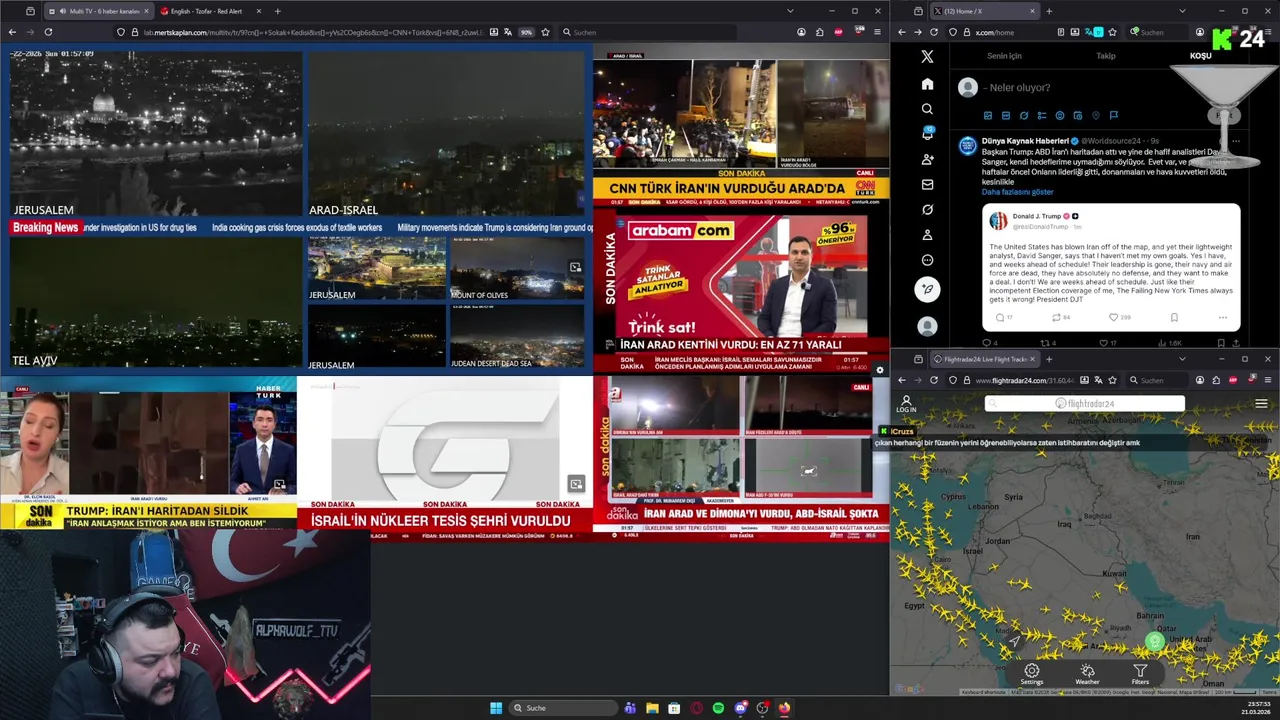Switch to Takip timeline tab
This screenshot has width=1280, height=720.
(1105, 56)
